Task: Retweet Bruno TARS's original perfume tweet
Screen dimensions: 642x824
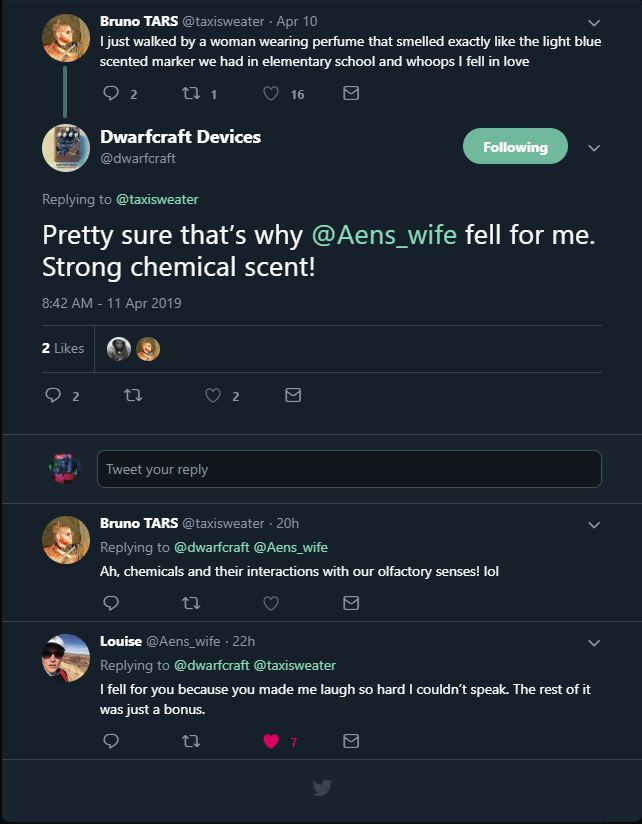Action: [190, 93]
